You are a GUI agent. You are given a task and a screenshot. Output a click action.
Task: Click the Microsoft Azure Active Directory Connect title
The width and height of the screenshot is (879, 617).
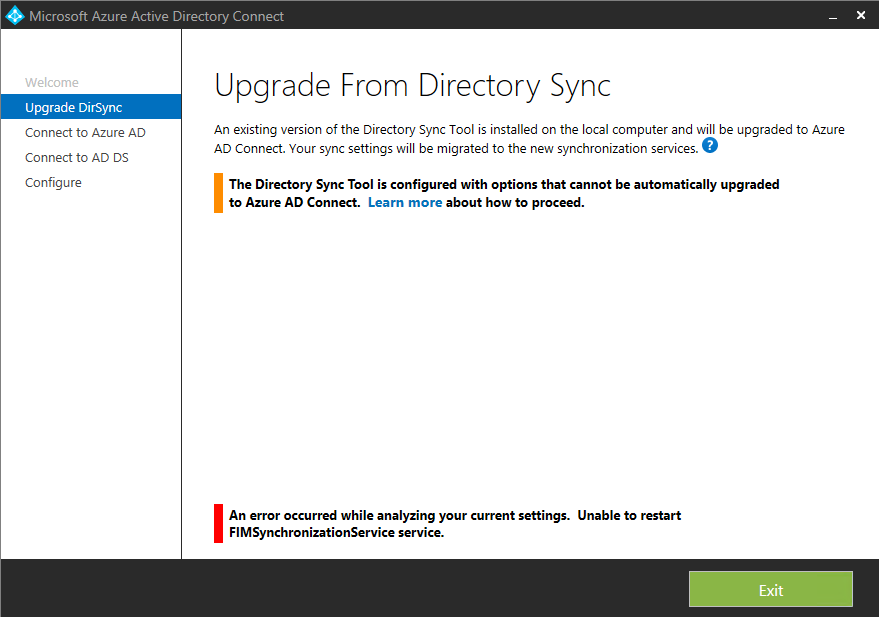156,16
